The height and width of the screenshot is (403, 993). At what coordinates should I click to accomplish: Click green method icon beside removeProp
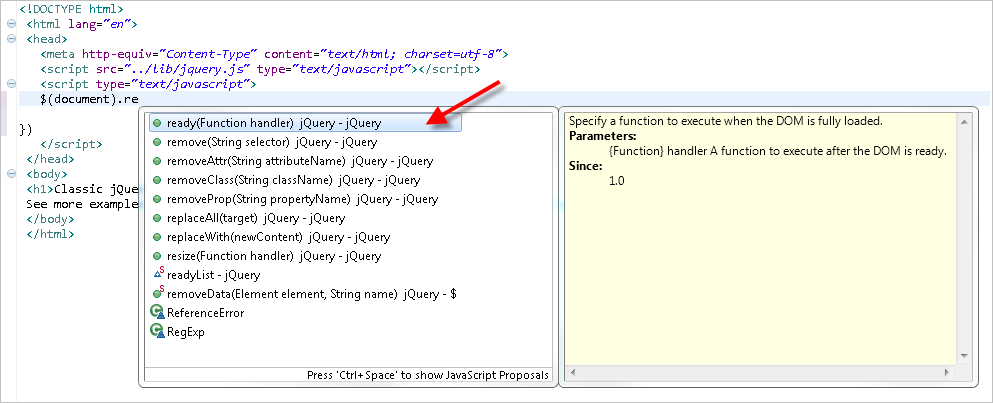(x=157, y=200)
